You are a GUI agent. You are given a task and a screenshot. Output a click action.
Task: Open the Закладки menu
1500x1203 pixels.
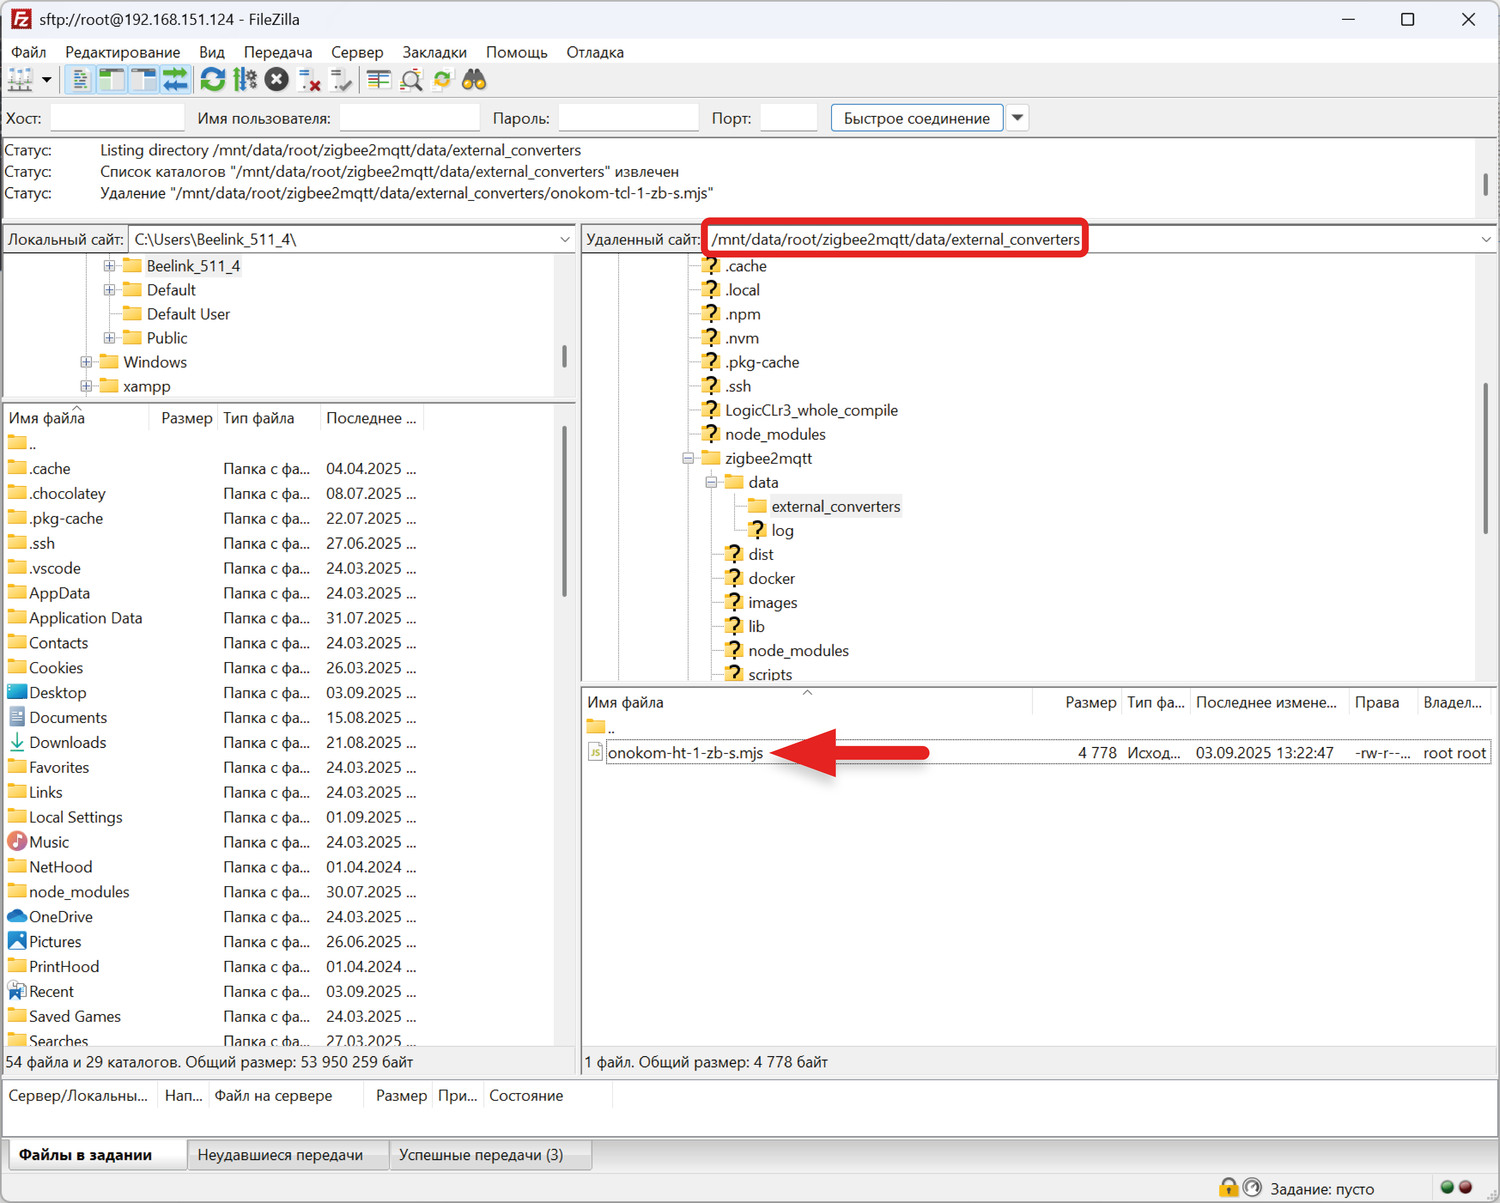tap(434, 52)
